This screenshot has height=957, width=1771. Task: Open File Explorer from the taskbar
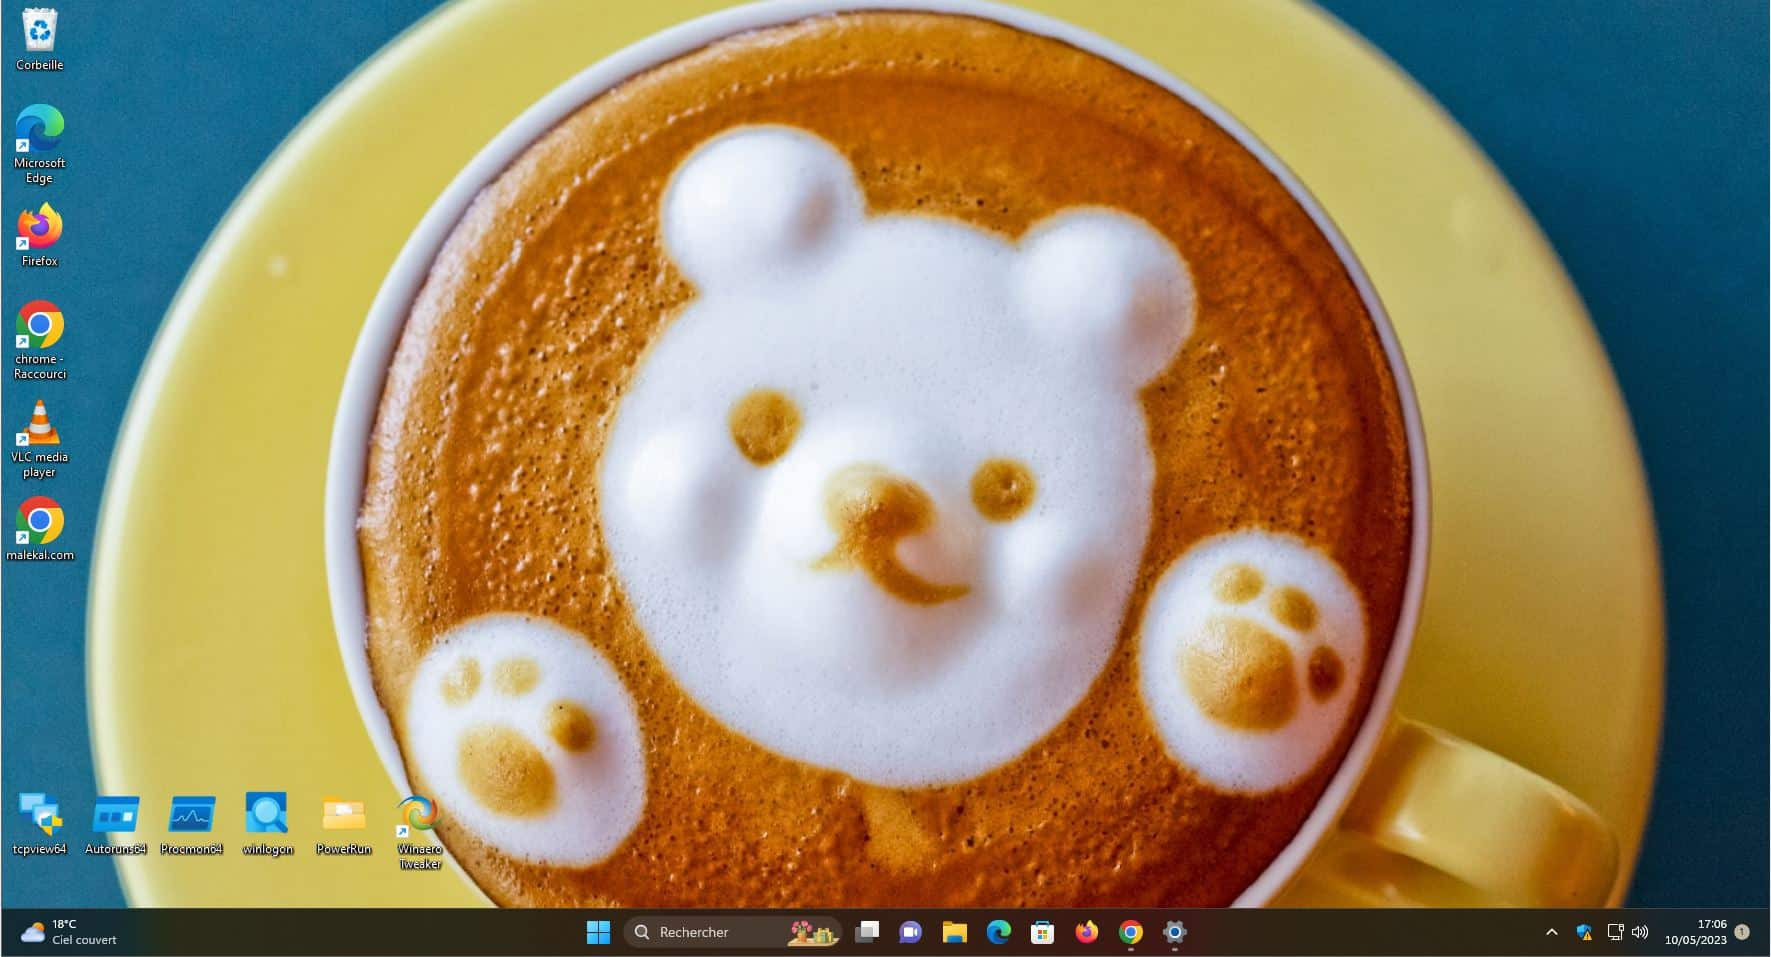point(955,932)
